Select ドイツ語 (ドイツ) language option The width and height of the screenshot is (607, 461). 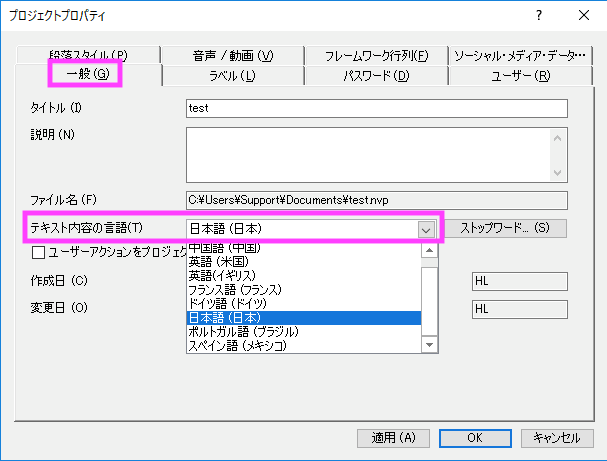[228, 303]
